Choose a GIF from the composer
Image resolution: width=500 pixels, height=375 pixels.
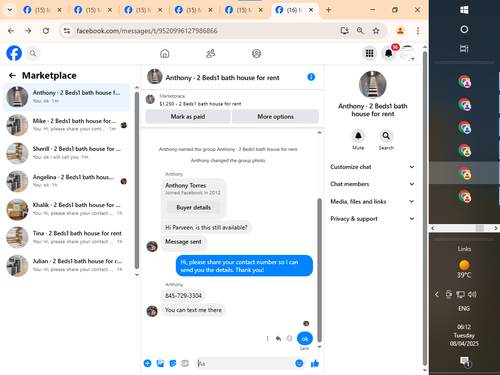click(185, 363)
